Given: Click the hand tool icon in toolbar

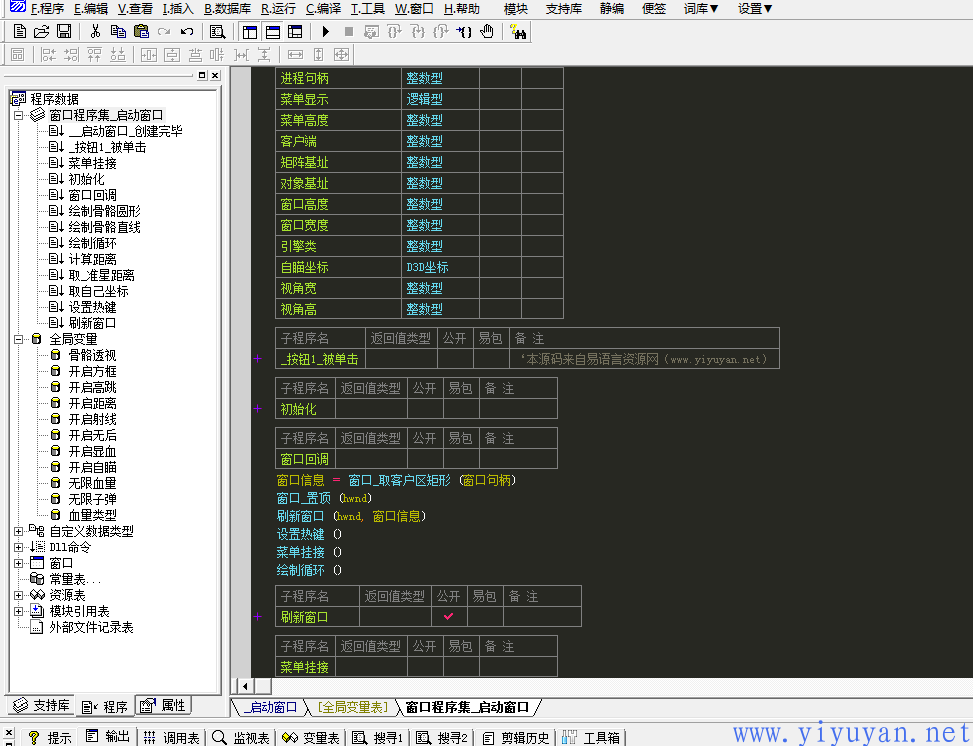Looking at the screenshot, I should (x=487, y=32).
